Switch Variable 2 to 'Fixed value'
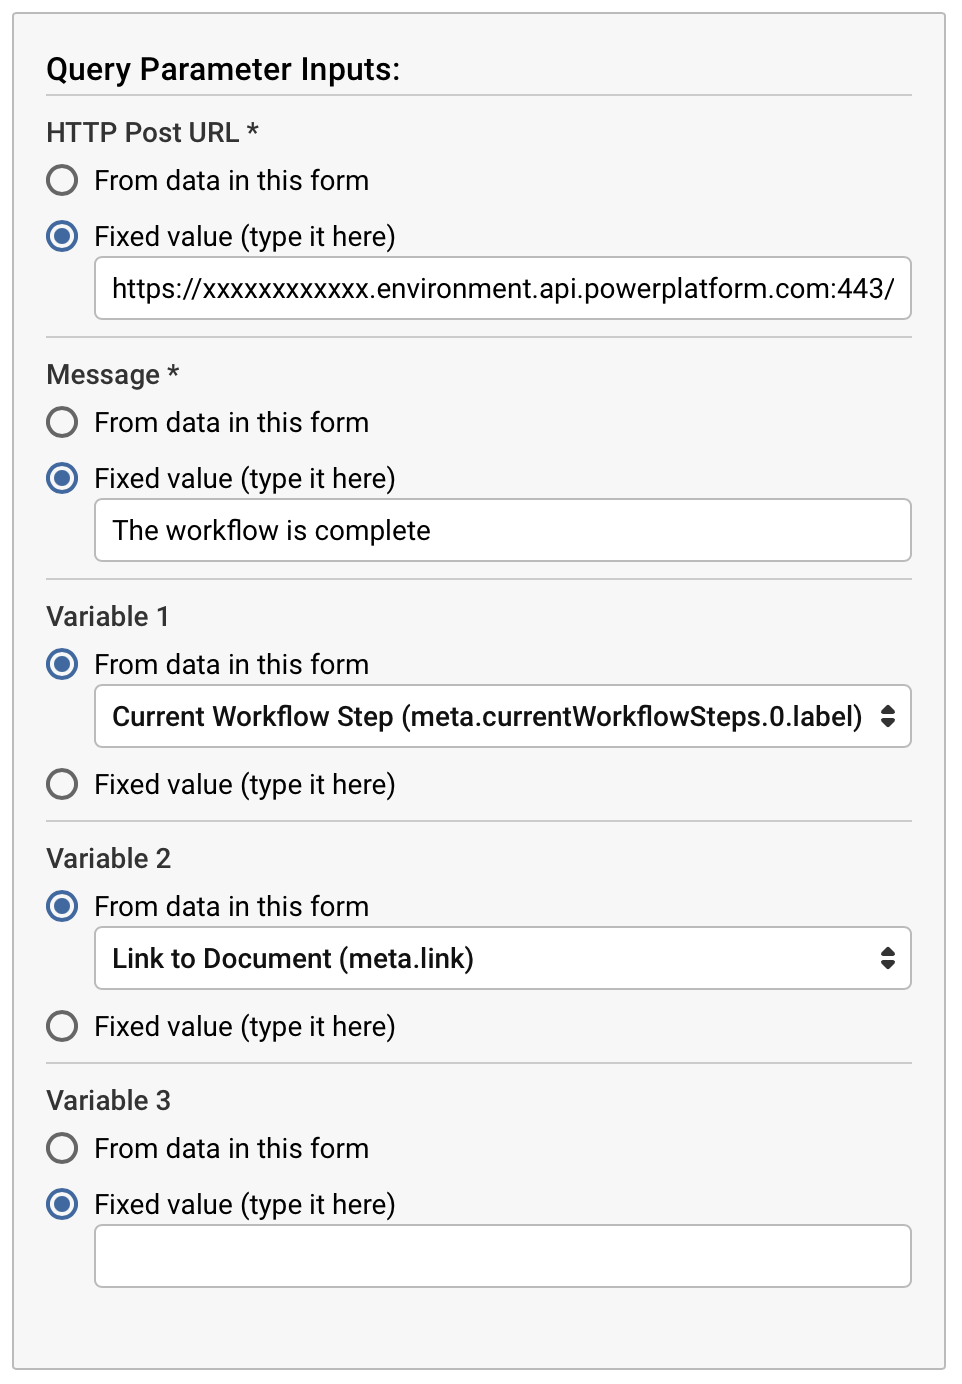This screenshot has width=962, height=1384. tap(62, 1026)
